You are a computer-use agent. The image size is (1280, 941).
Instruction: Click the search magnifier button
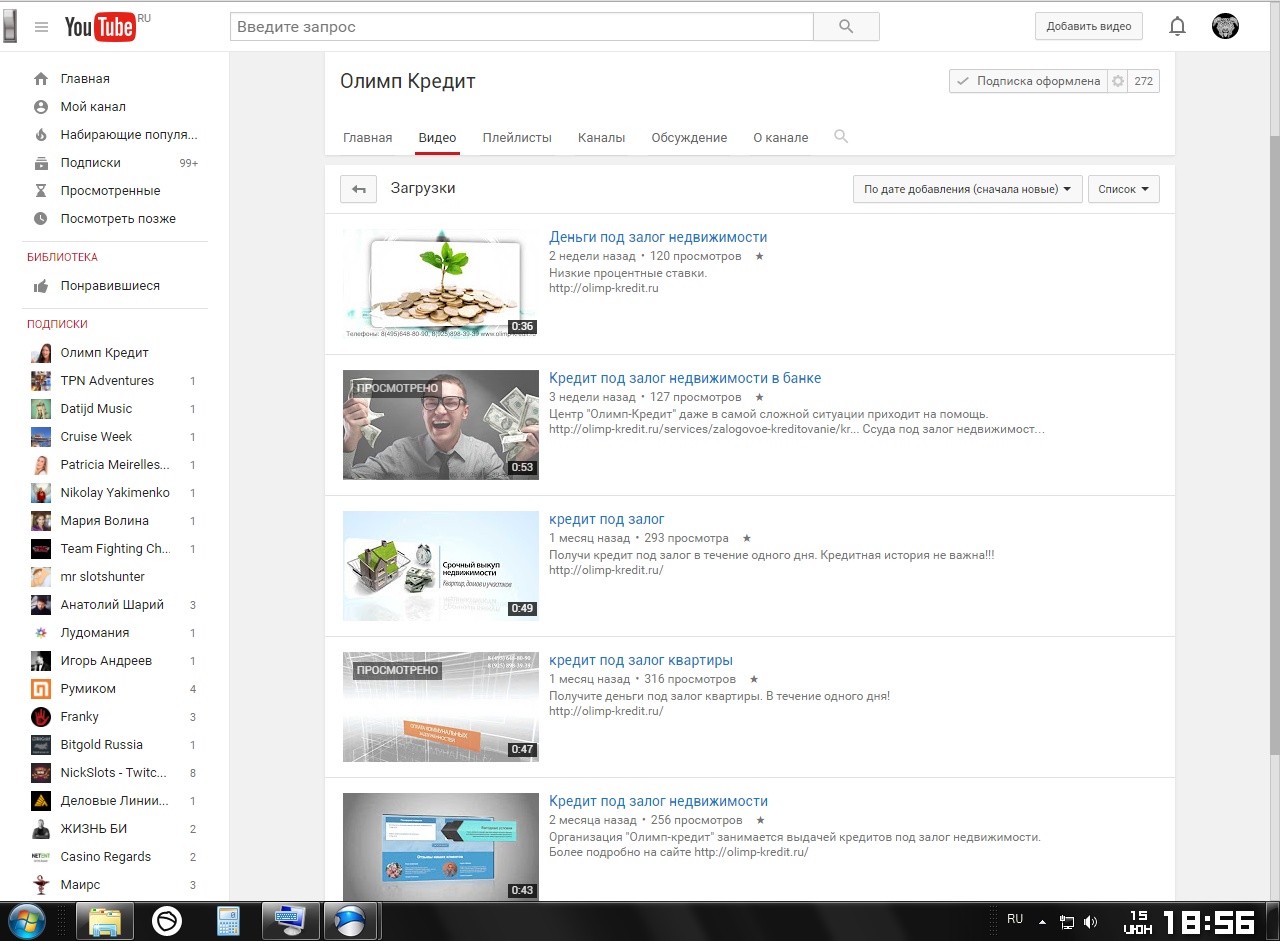point(846,27)
